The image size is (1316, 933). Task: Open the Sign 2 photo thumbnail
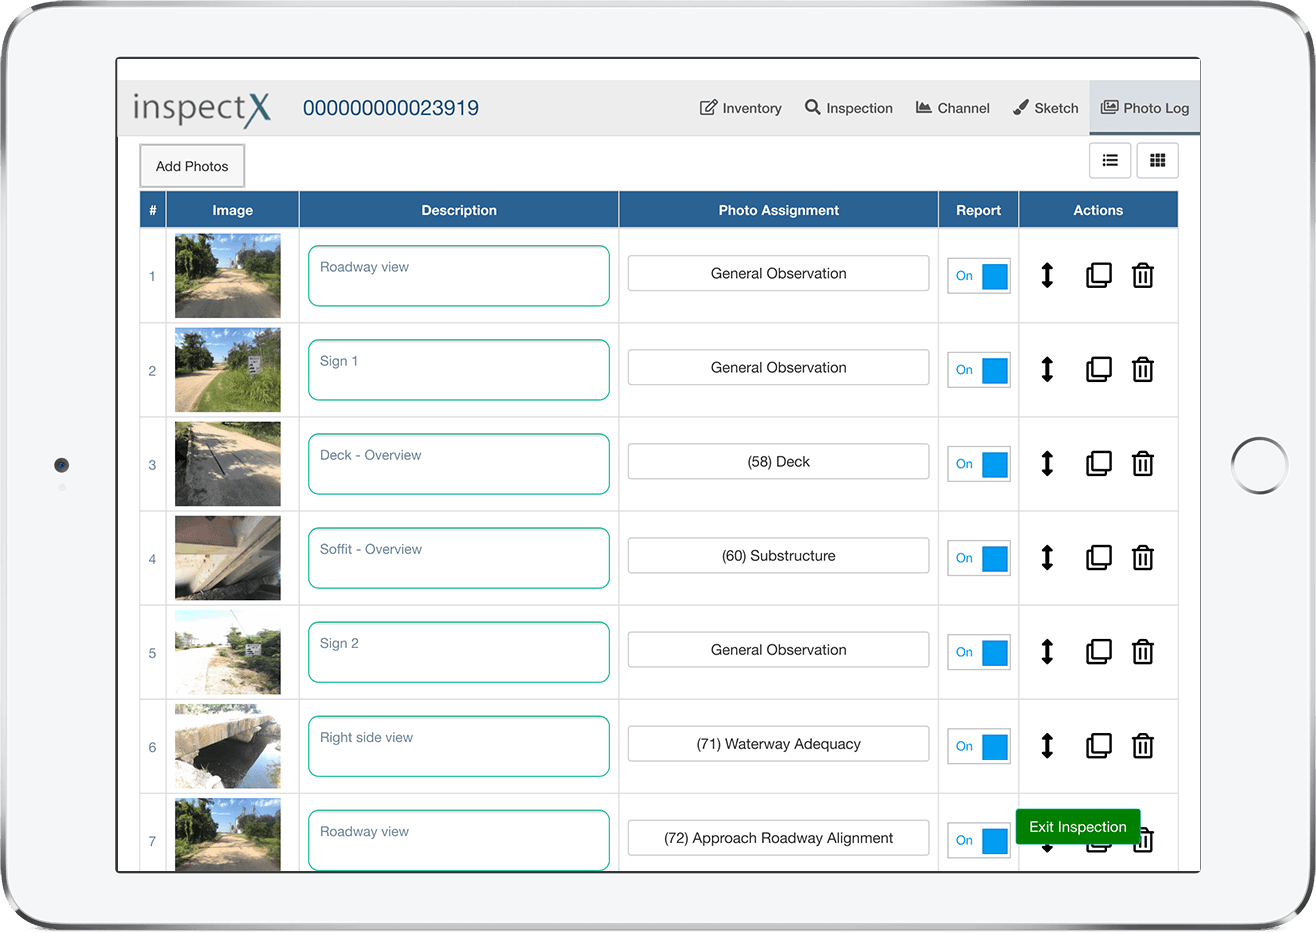tap(228, 652)
